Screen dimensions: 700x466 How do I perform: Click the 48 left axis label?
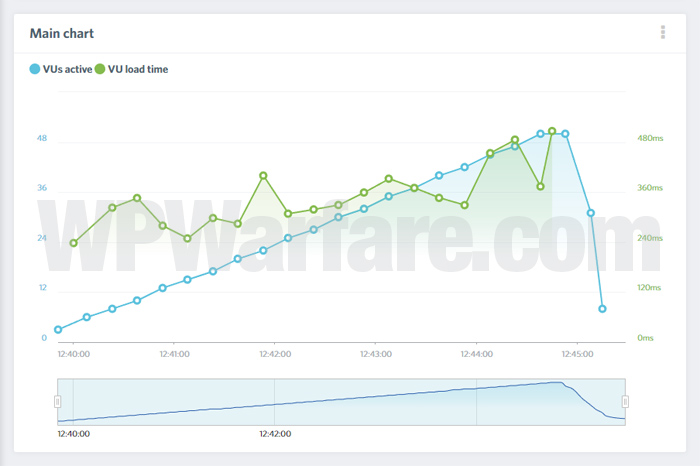tap(42, 138)
